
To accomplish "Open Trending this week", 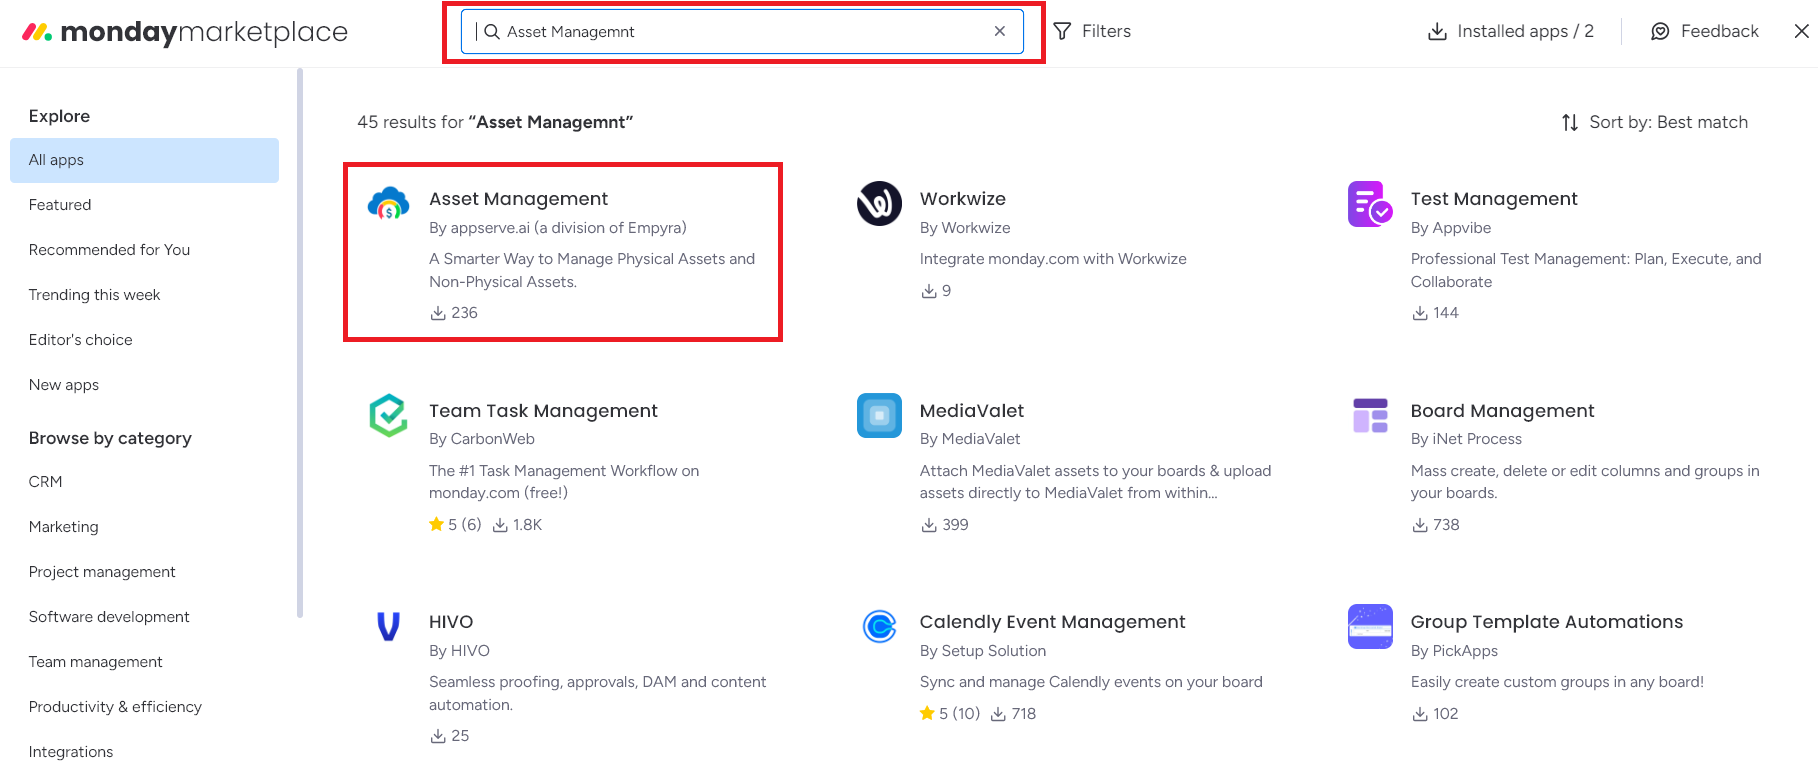I will [94, 295].
